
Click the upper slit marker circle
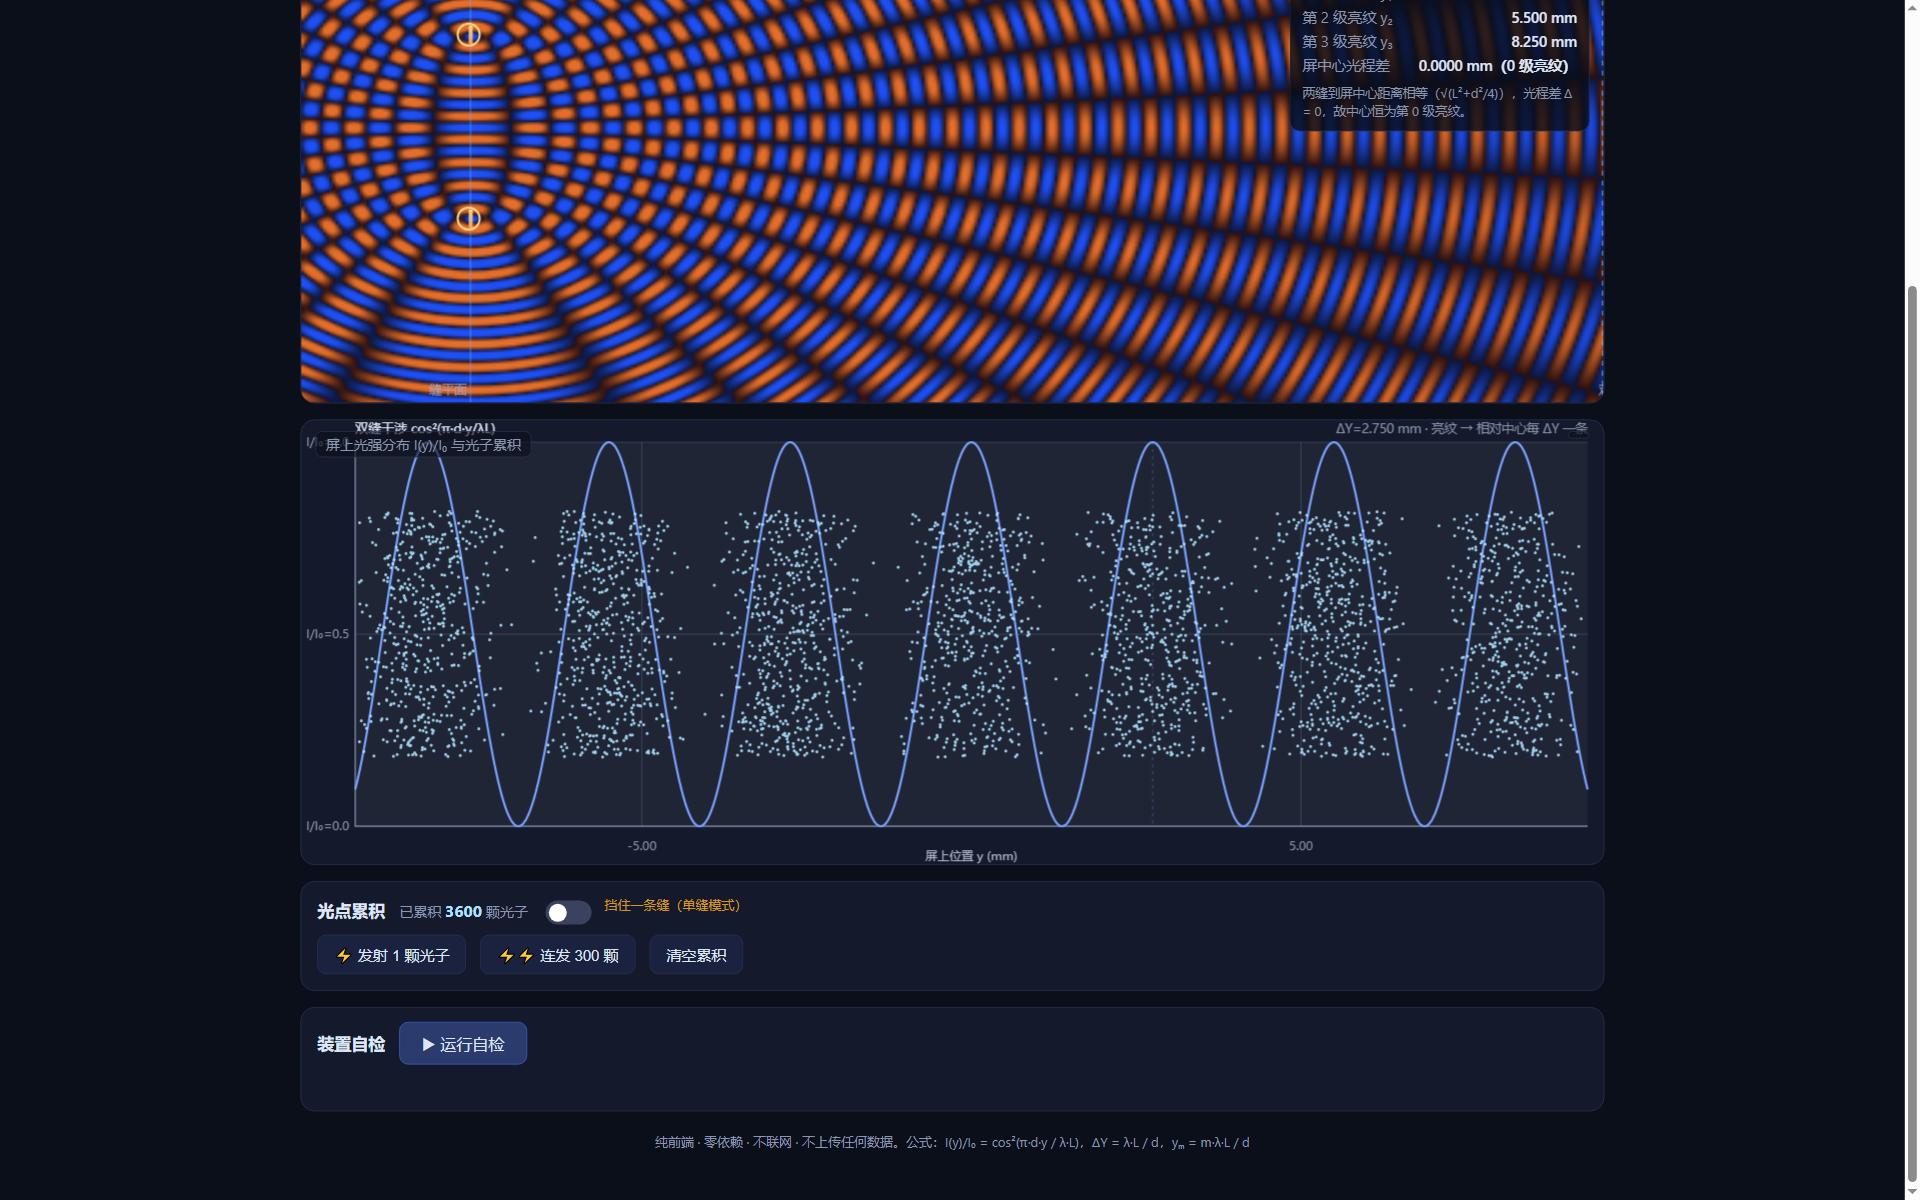(469, 35)
